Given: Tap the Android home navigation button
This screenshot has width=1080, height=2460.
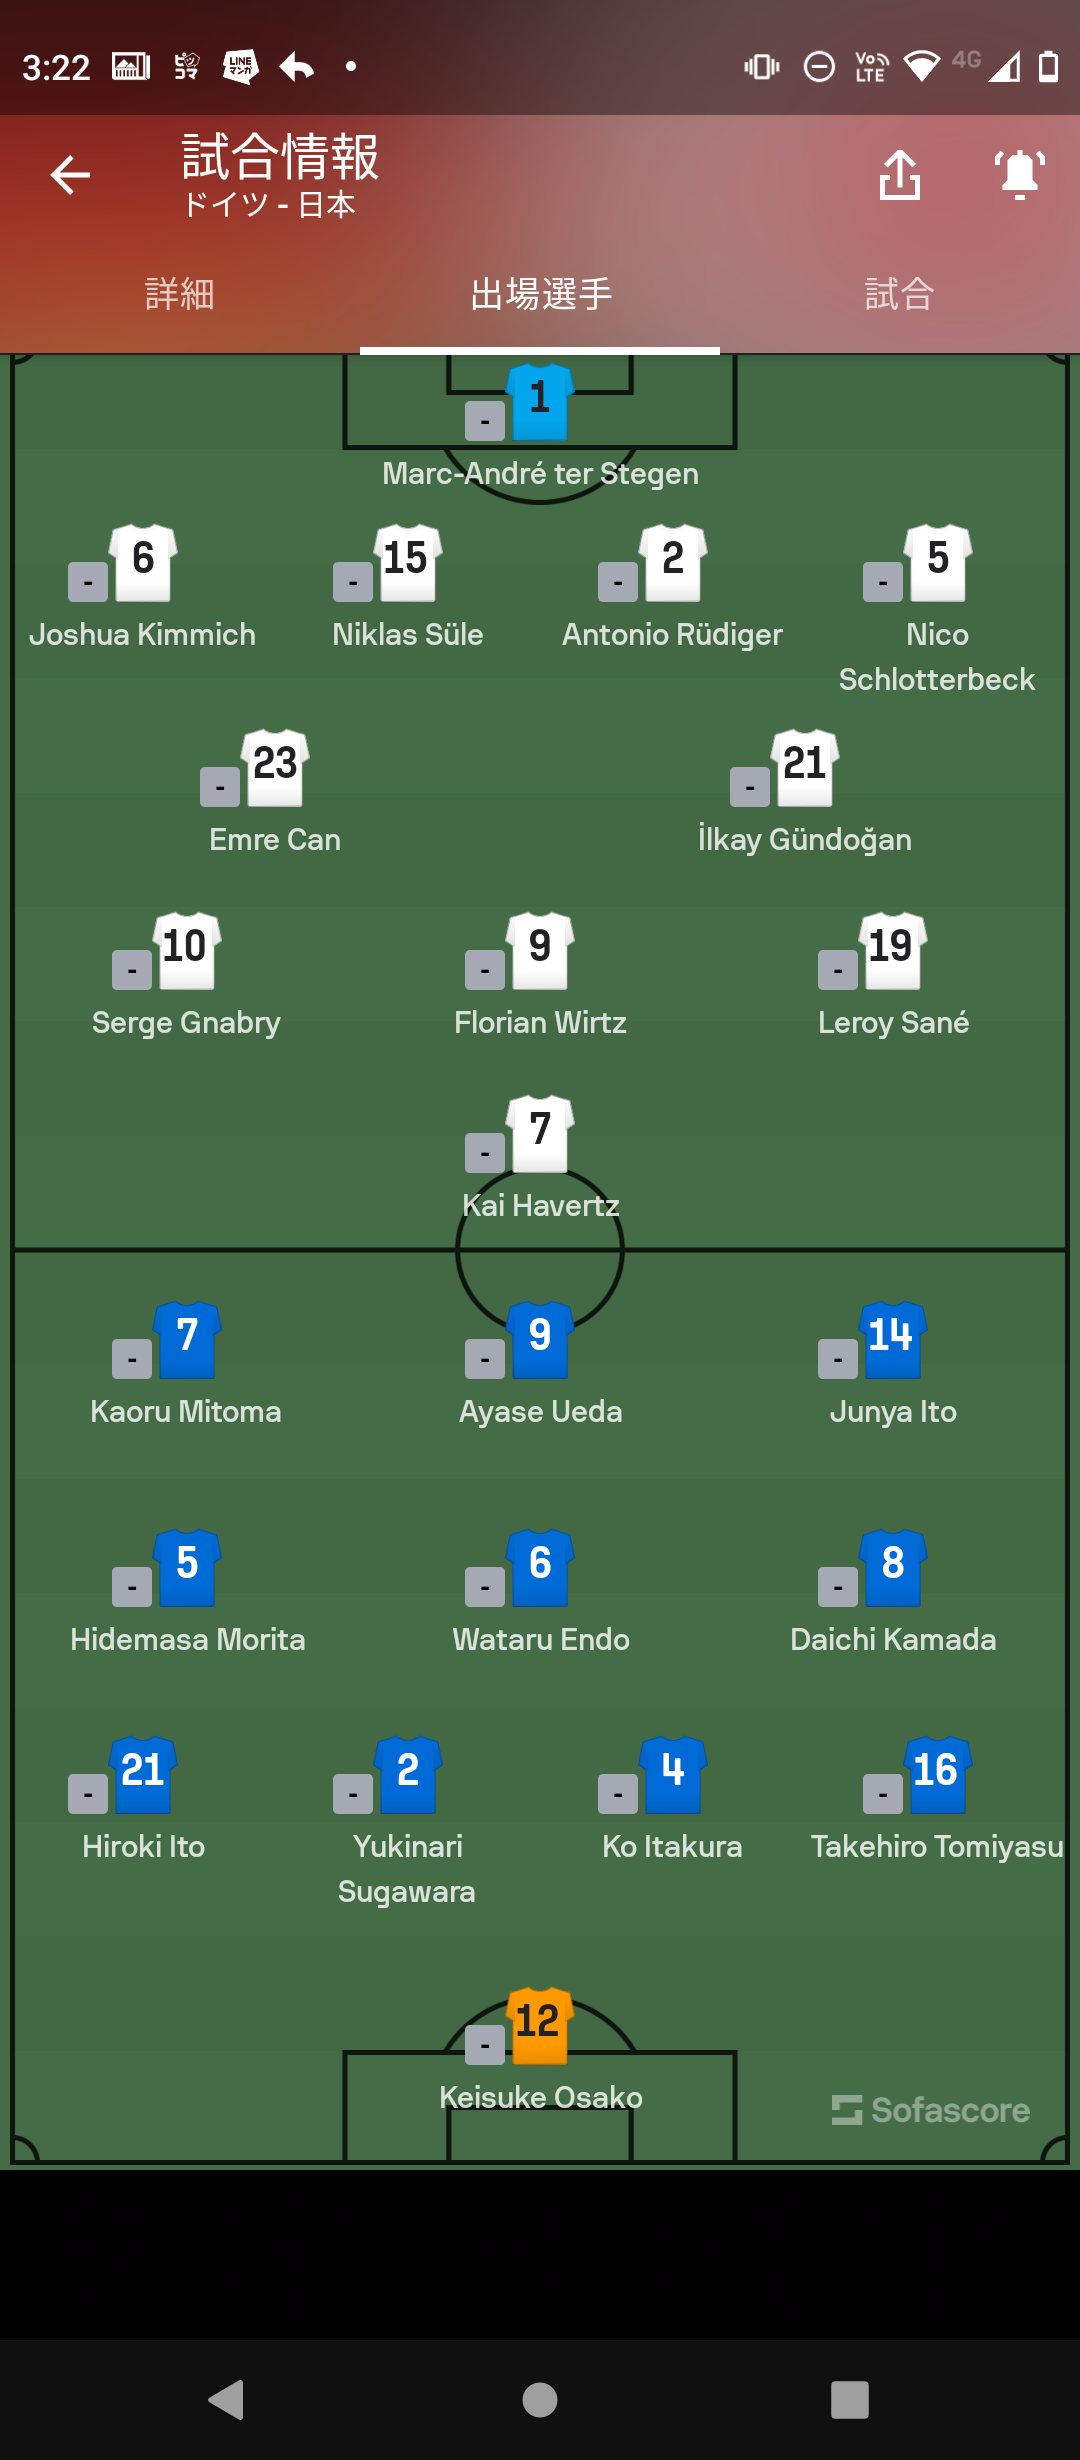Looking at the screenshot, I should click(x=540, y=2400).
